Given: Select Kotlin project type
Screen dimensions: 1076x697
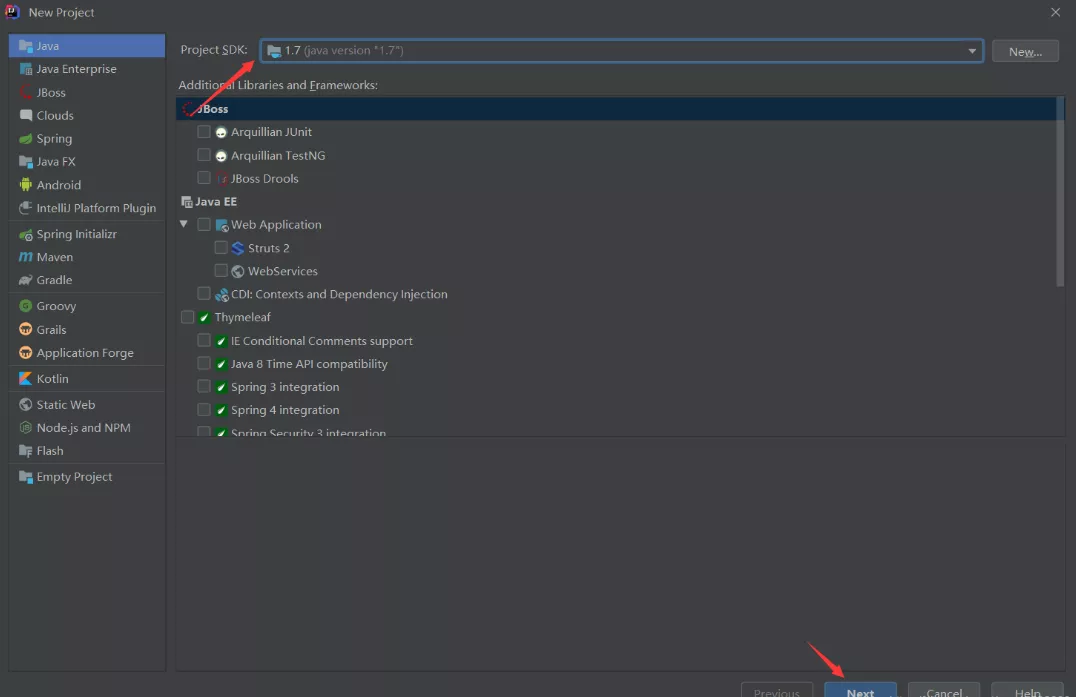Looking at the screenshot, I should 86,379.
